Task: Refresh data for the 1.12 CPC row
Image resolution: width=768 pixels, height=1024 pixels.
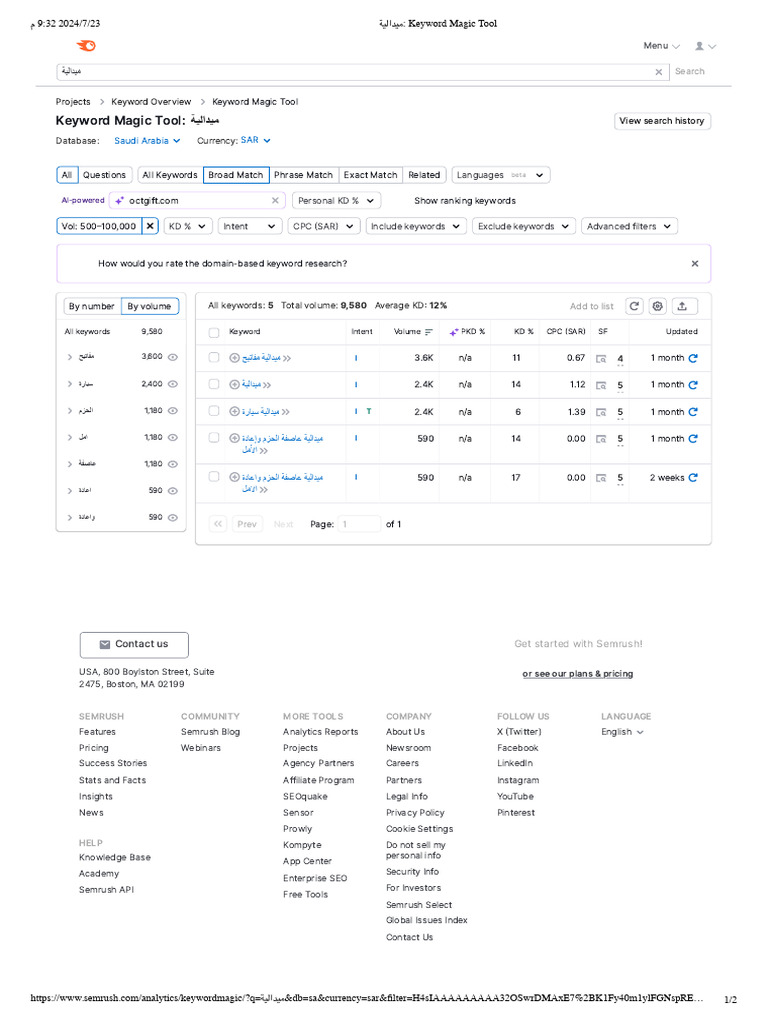Action: coord(693,385)
